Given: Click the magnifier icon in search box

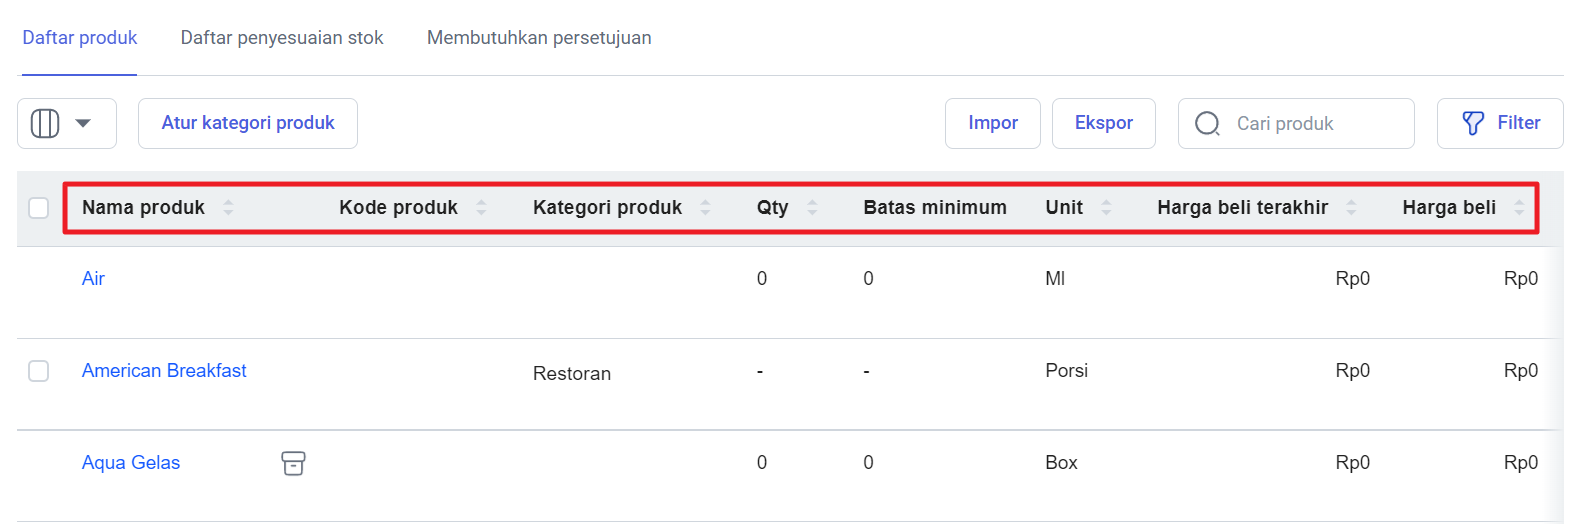Looking at the screenshot, I should 1207,123.
